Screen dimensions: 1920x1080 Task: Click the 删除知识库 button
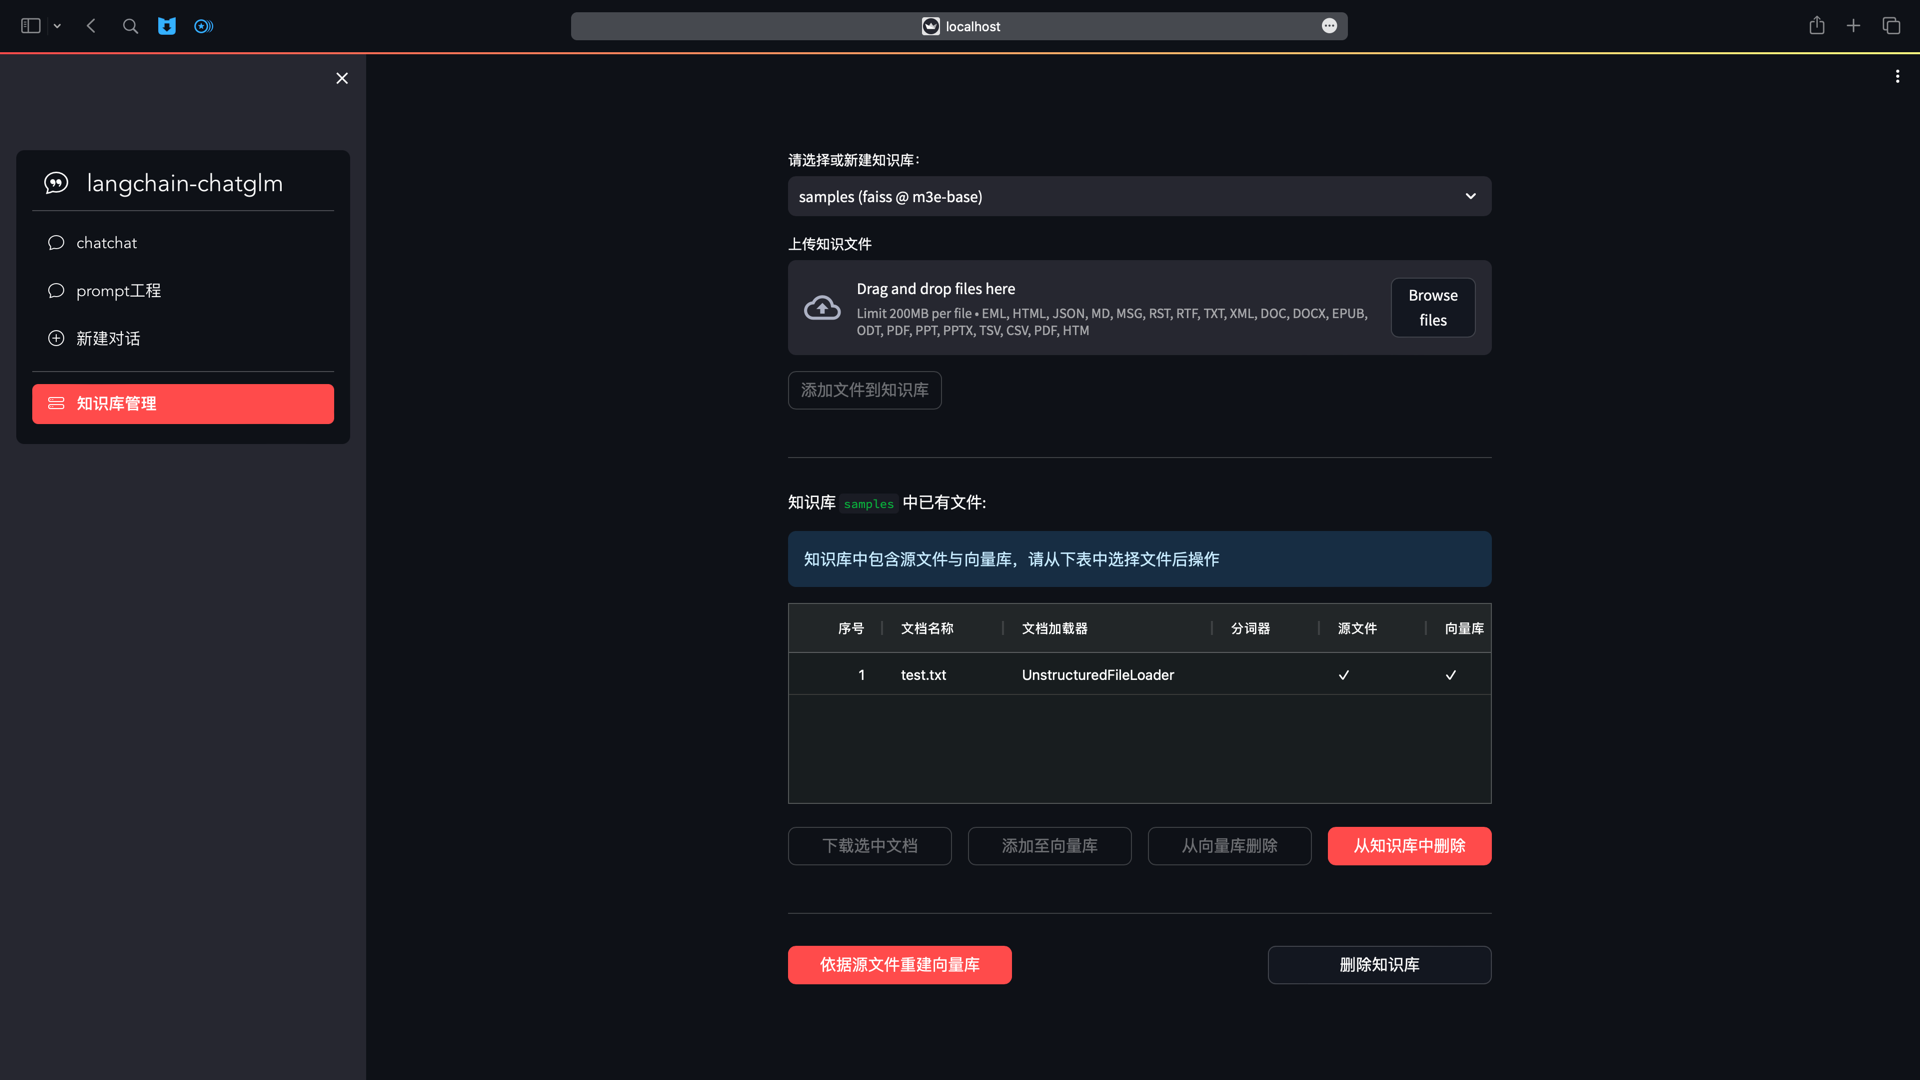(1379, 965)
